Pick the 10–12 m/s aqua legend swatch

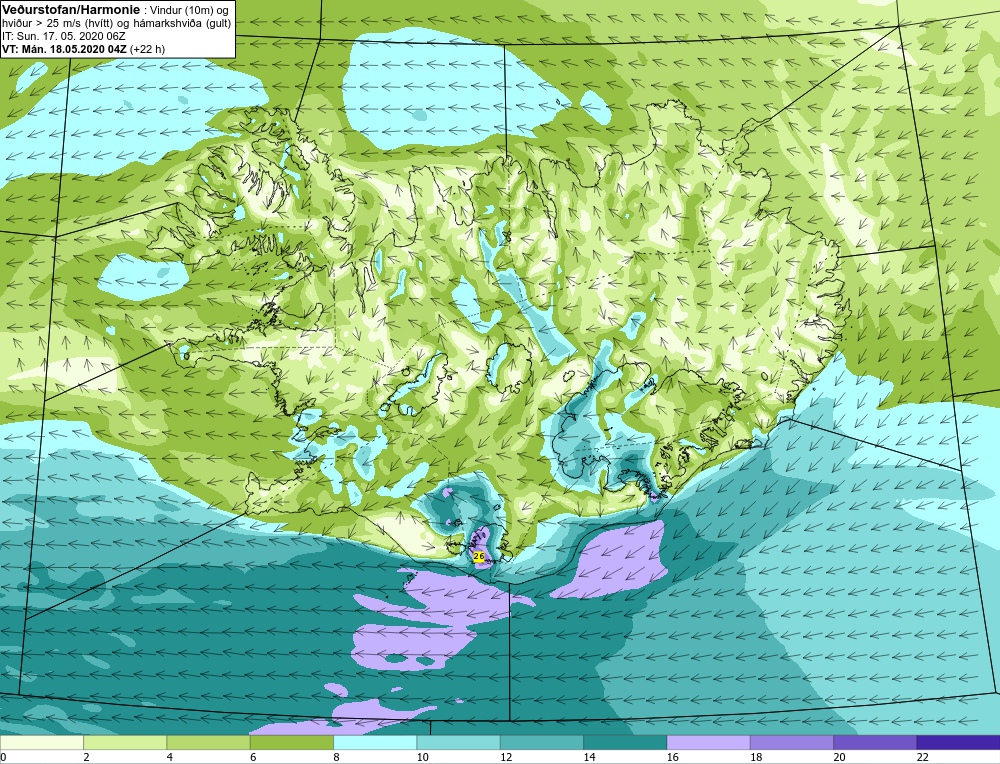459,742
